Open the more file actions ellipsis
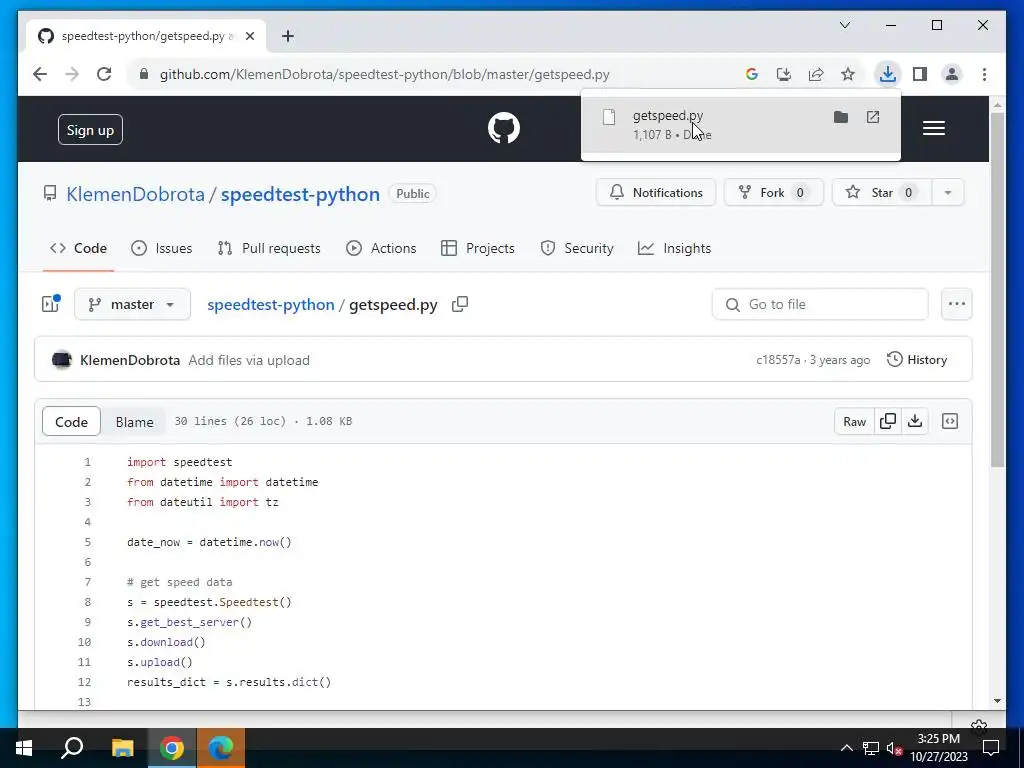The height and width of the screenshot is (768, 1024). 957,304
